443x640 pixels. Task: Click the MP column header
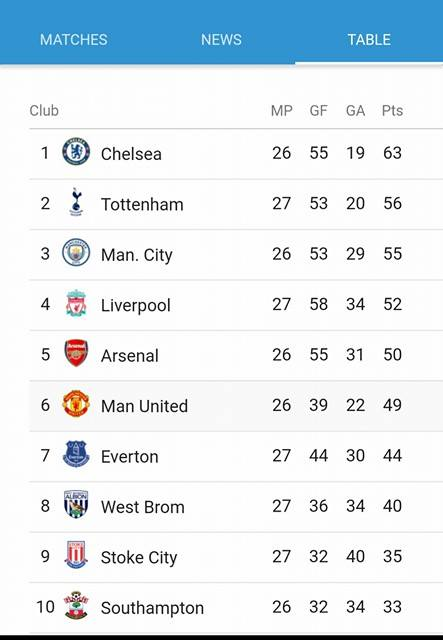click(x=282, y=111)
